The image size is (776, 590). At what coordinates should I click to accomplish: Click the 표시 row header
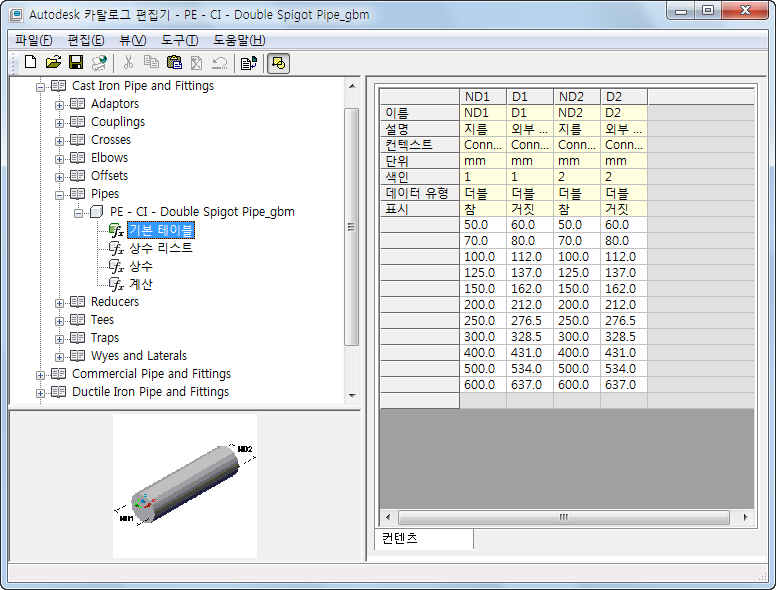point(420,209)
